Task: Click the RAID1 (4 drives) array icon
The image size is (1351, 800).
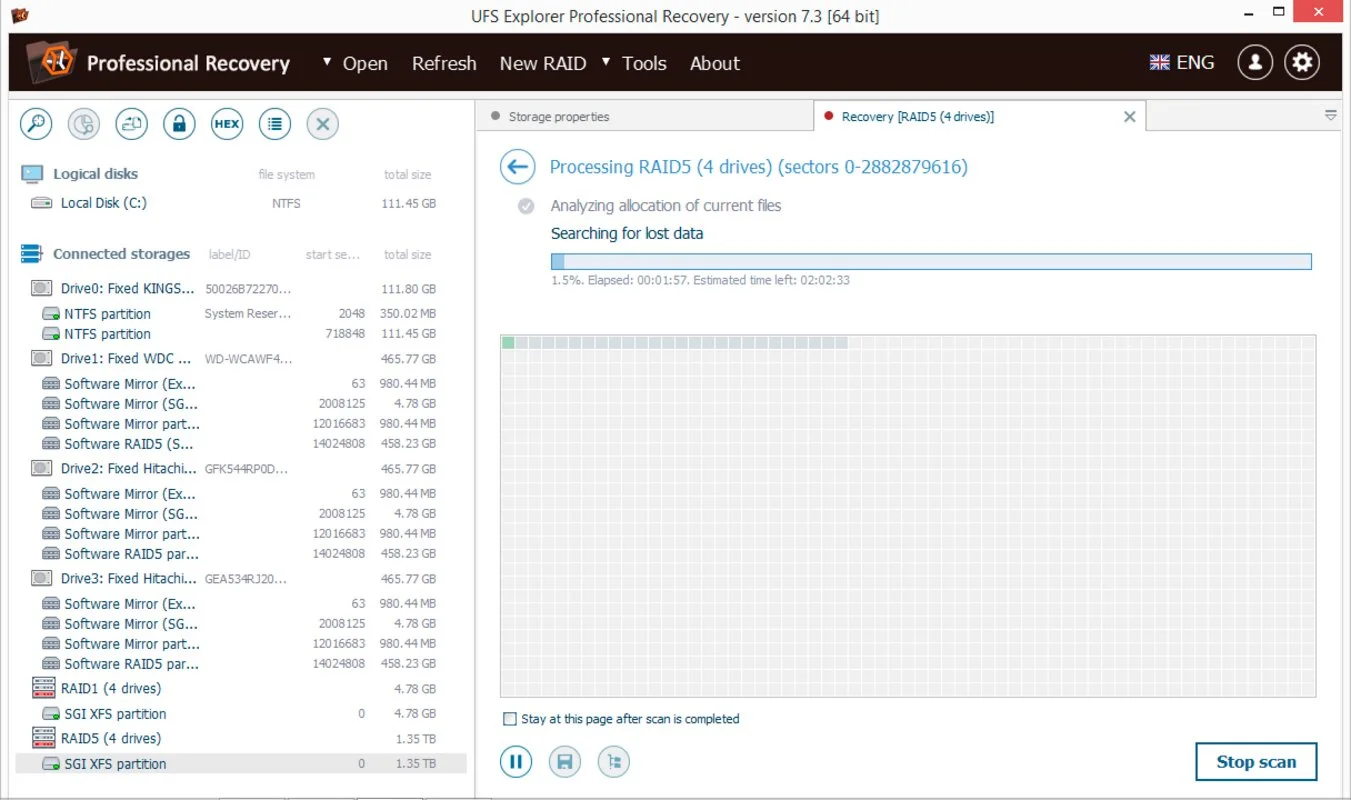Action: [x=43, y=688]
